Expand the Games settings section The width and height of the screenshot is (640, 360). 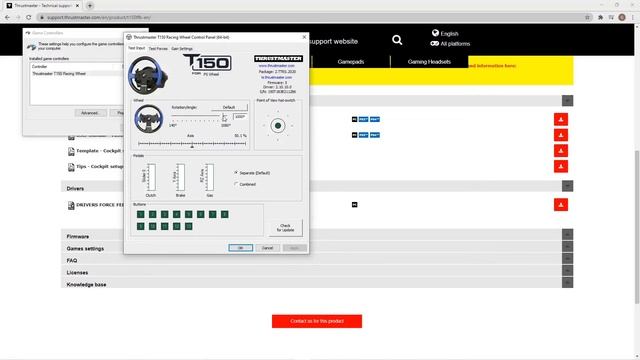click(567, 247)
